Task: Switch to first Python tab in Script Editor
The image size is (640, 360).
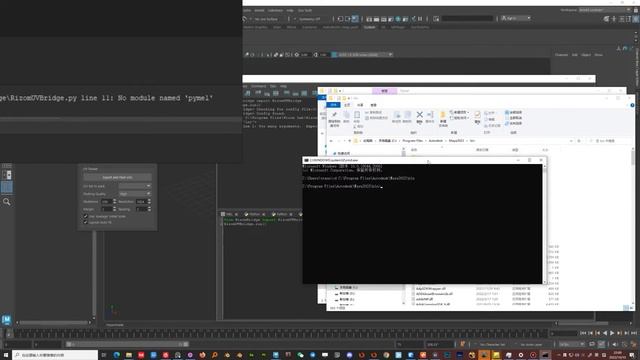Action: tap(254, 214)
